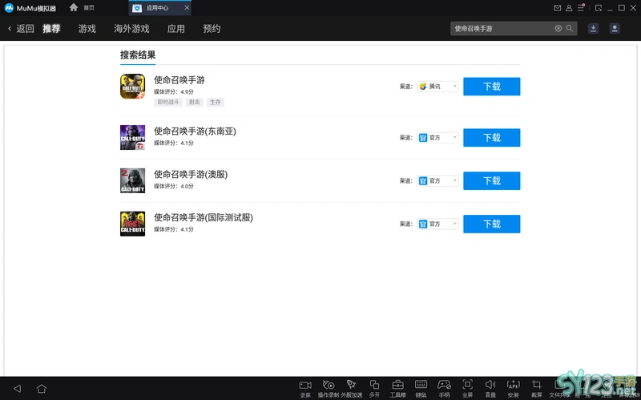Click the 使命召唤手游 title link
This screenshot has width=641, height=400.
[x=179, y=80]
